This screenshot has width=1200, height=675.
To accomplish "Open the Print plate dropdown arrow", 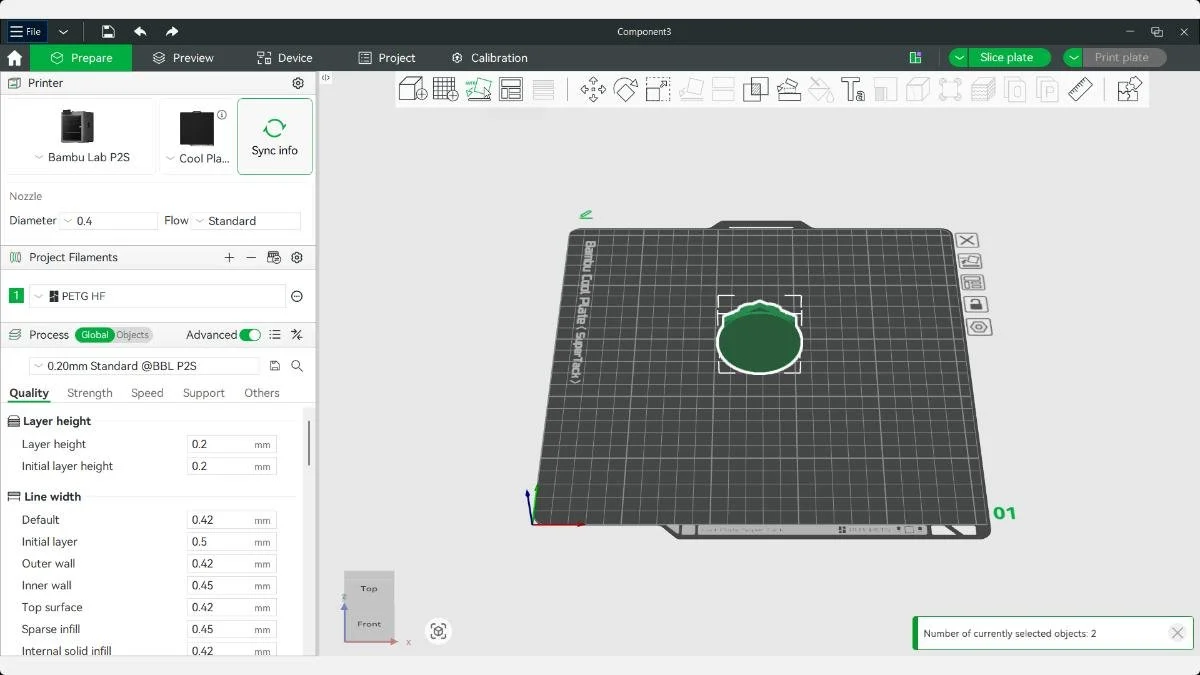I will tap(1073, 58).
